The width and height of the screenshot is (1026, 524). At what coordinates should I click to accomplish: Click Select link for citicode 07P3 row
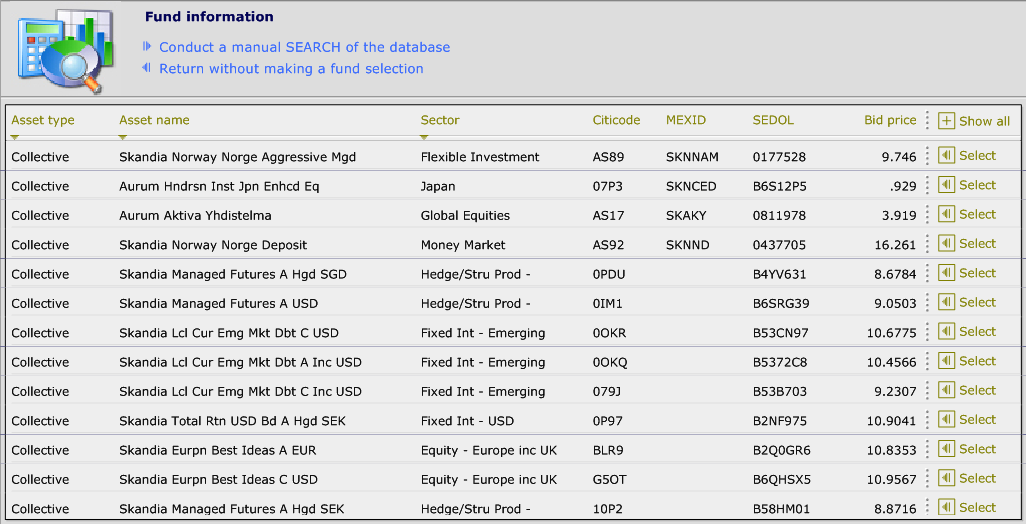pos(978,185)
